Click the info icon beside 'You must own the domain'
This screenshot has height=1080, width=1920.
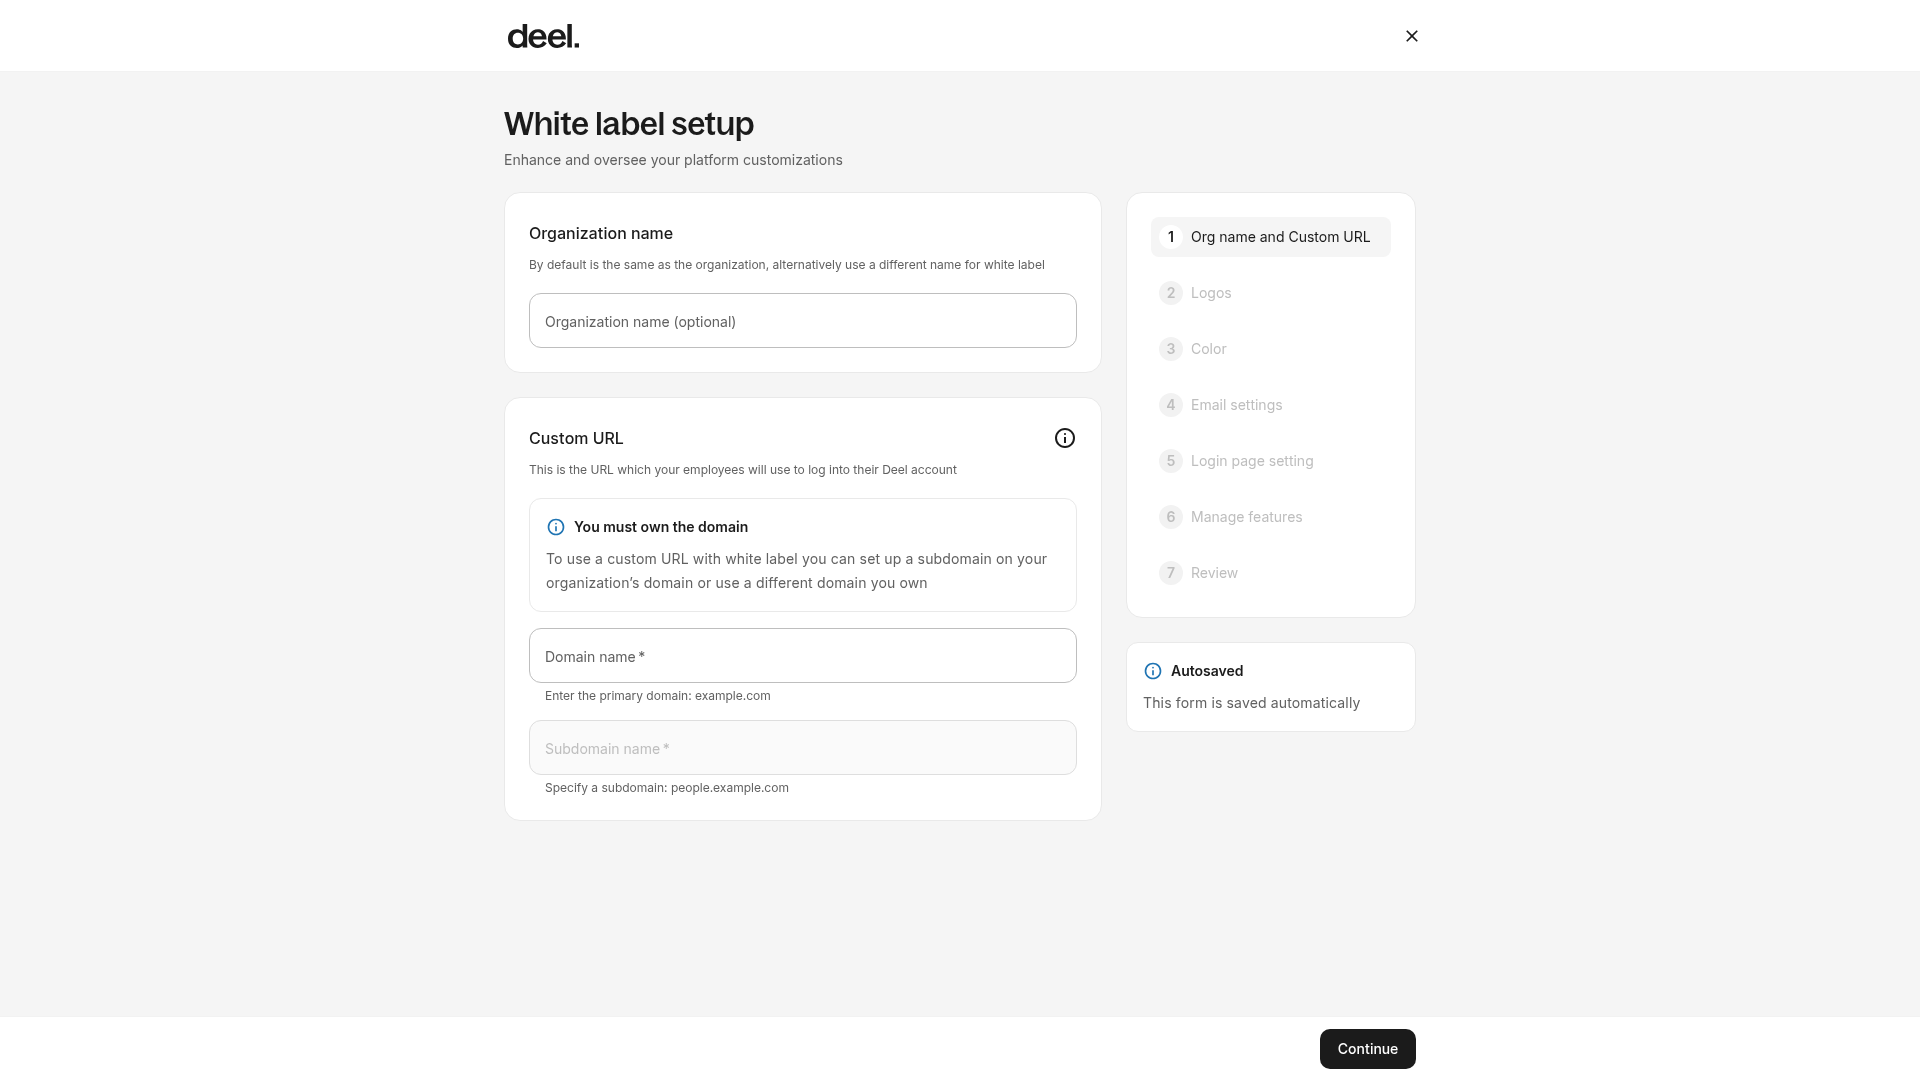[x=556, y=527]
